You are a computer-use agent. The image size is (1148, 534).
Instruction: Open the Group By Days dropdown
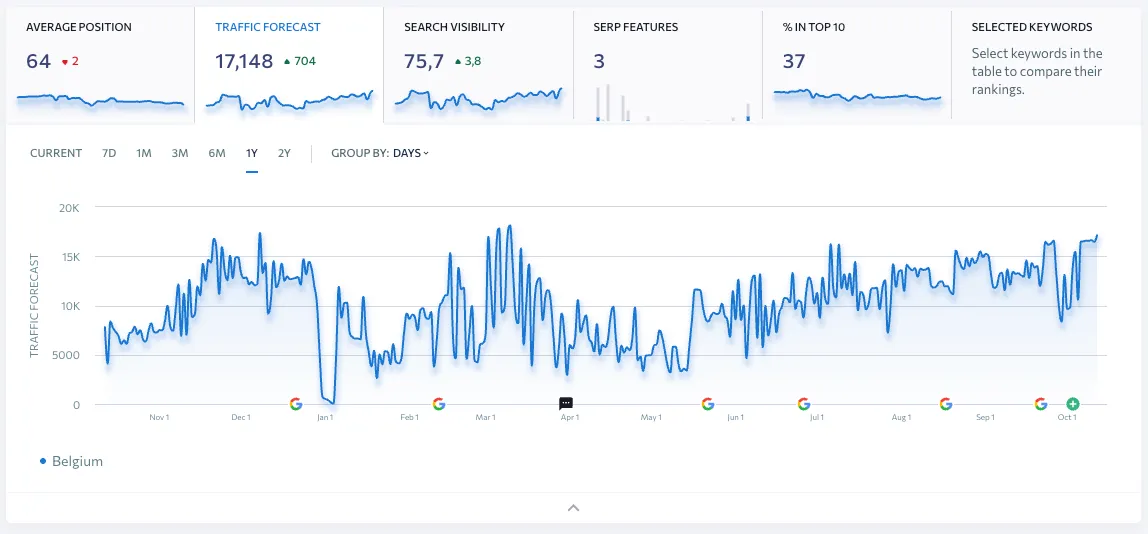(380, 153)
